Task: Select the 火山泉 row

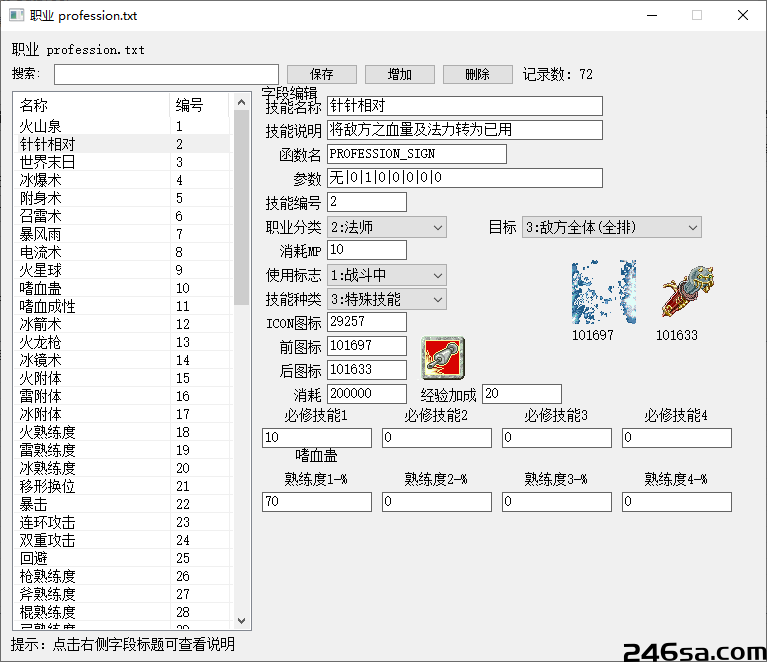Action: pyautogui.click(x=122, y=126)
